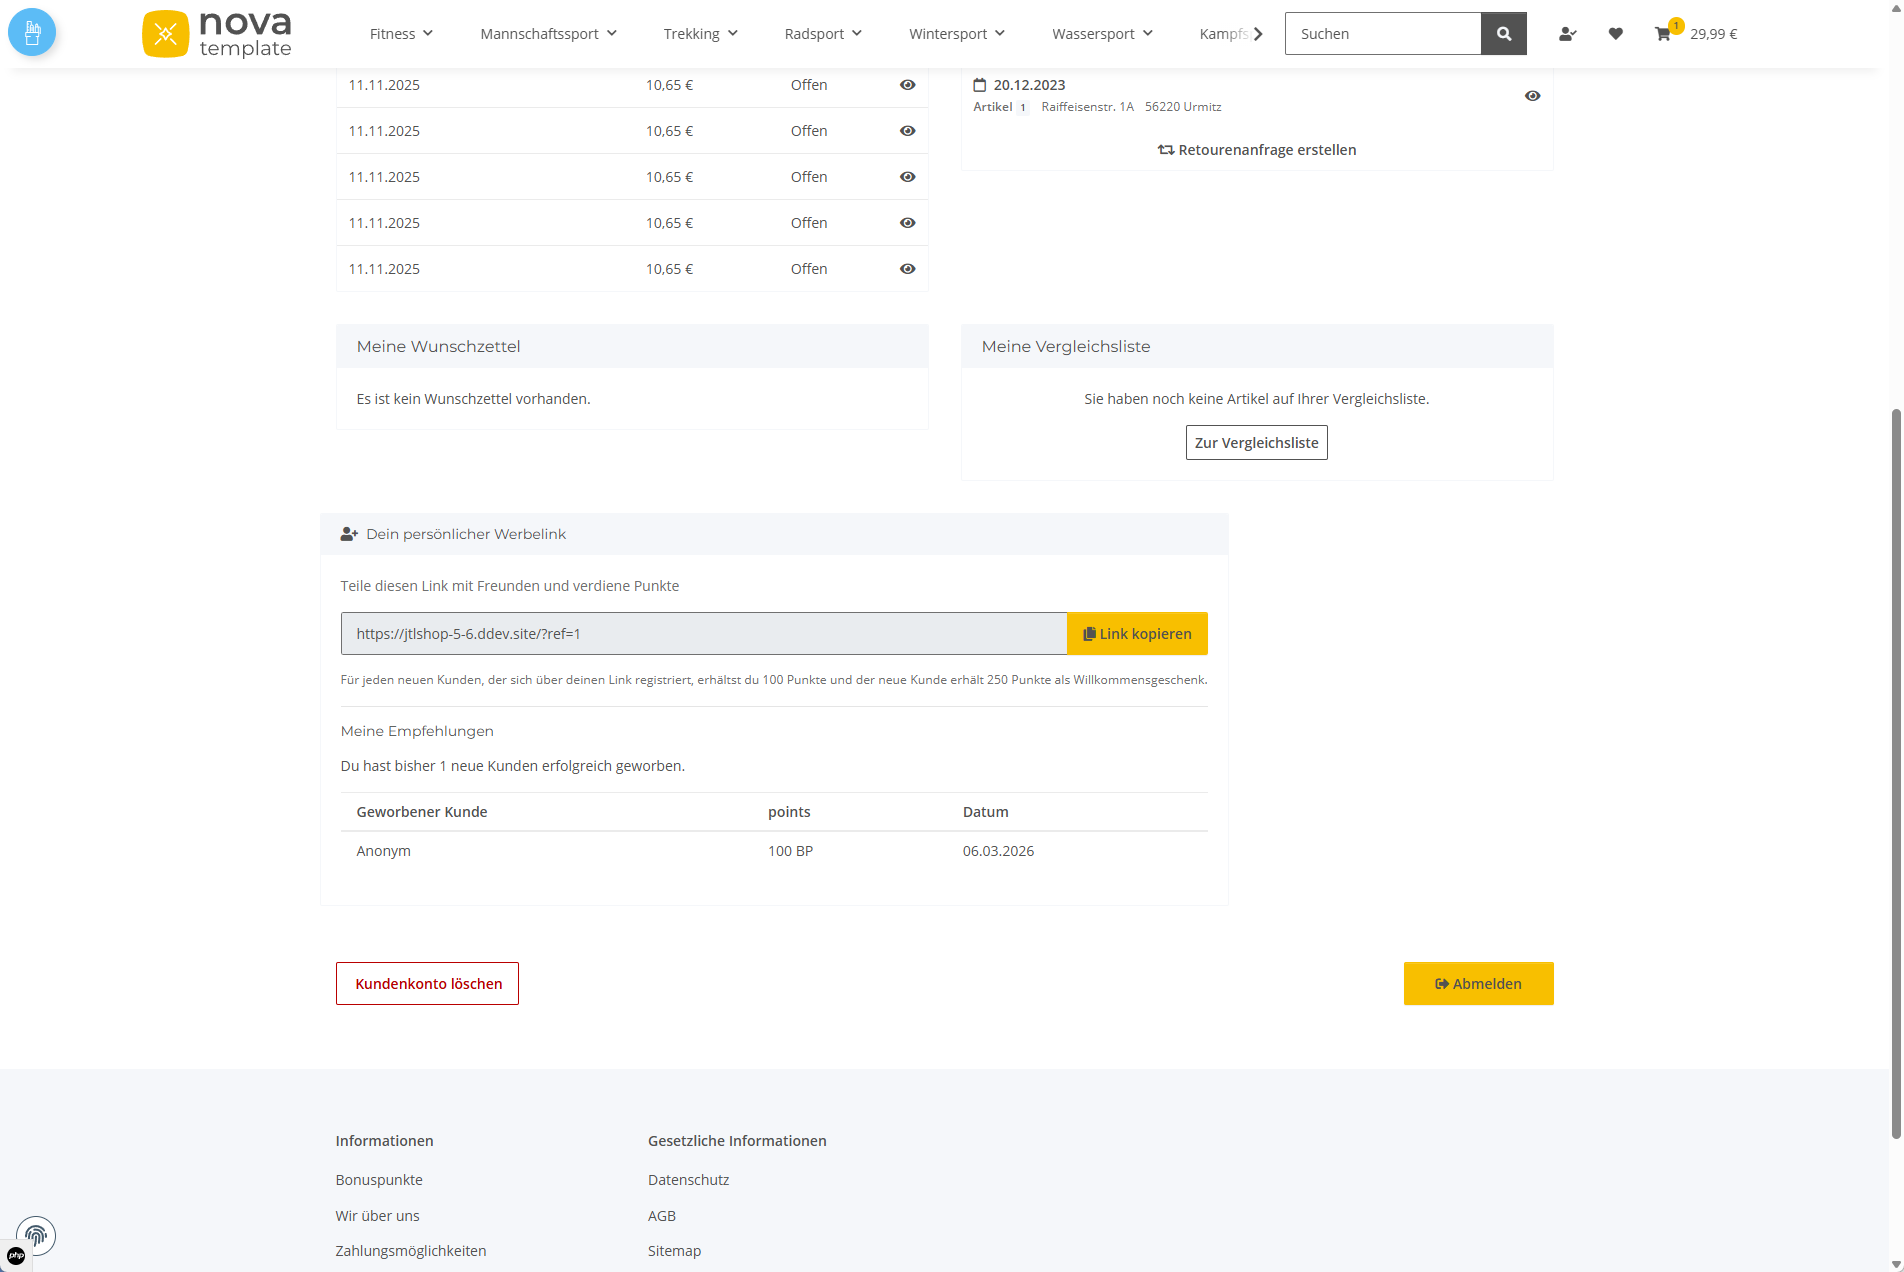The height and width of the screenshot is (1272, 1904).
Task: Open the blue accessibility icon top left
Action: tap(31, 31)
